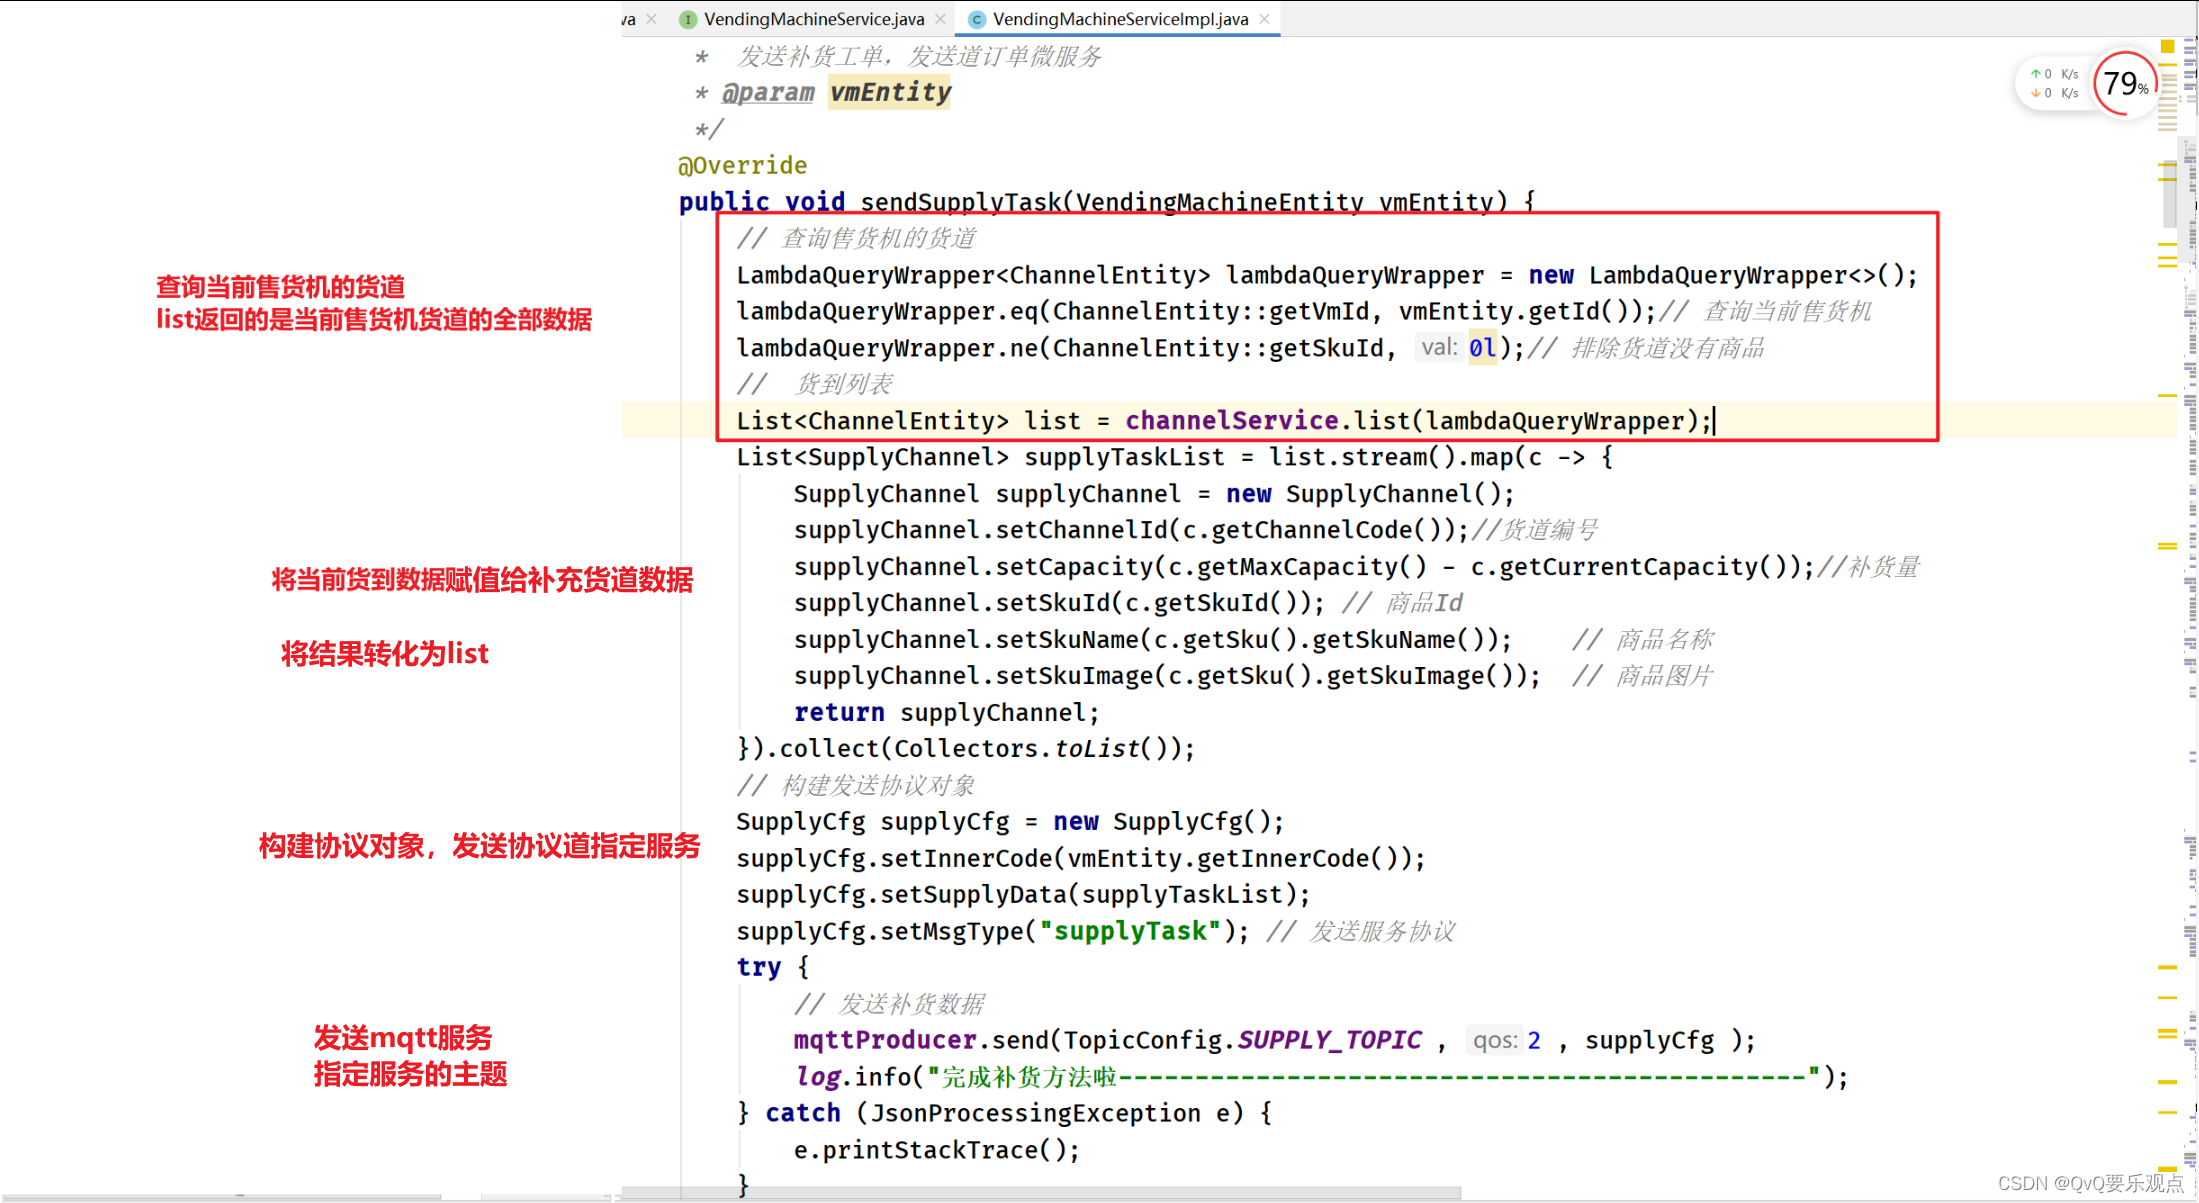Click the "supplyTask" string literal
The width and height of the screenshot is (2199, 1203).
coord(1130,931)
